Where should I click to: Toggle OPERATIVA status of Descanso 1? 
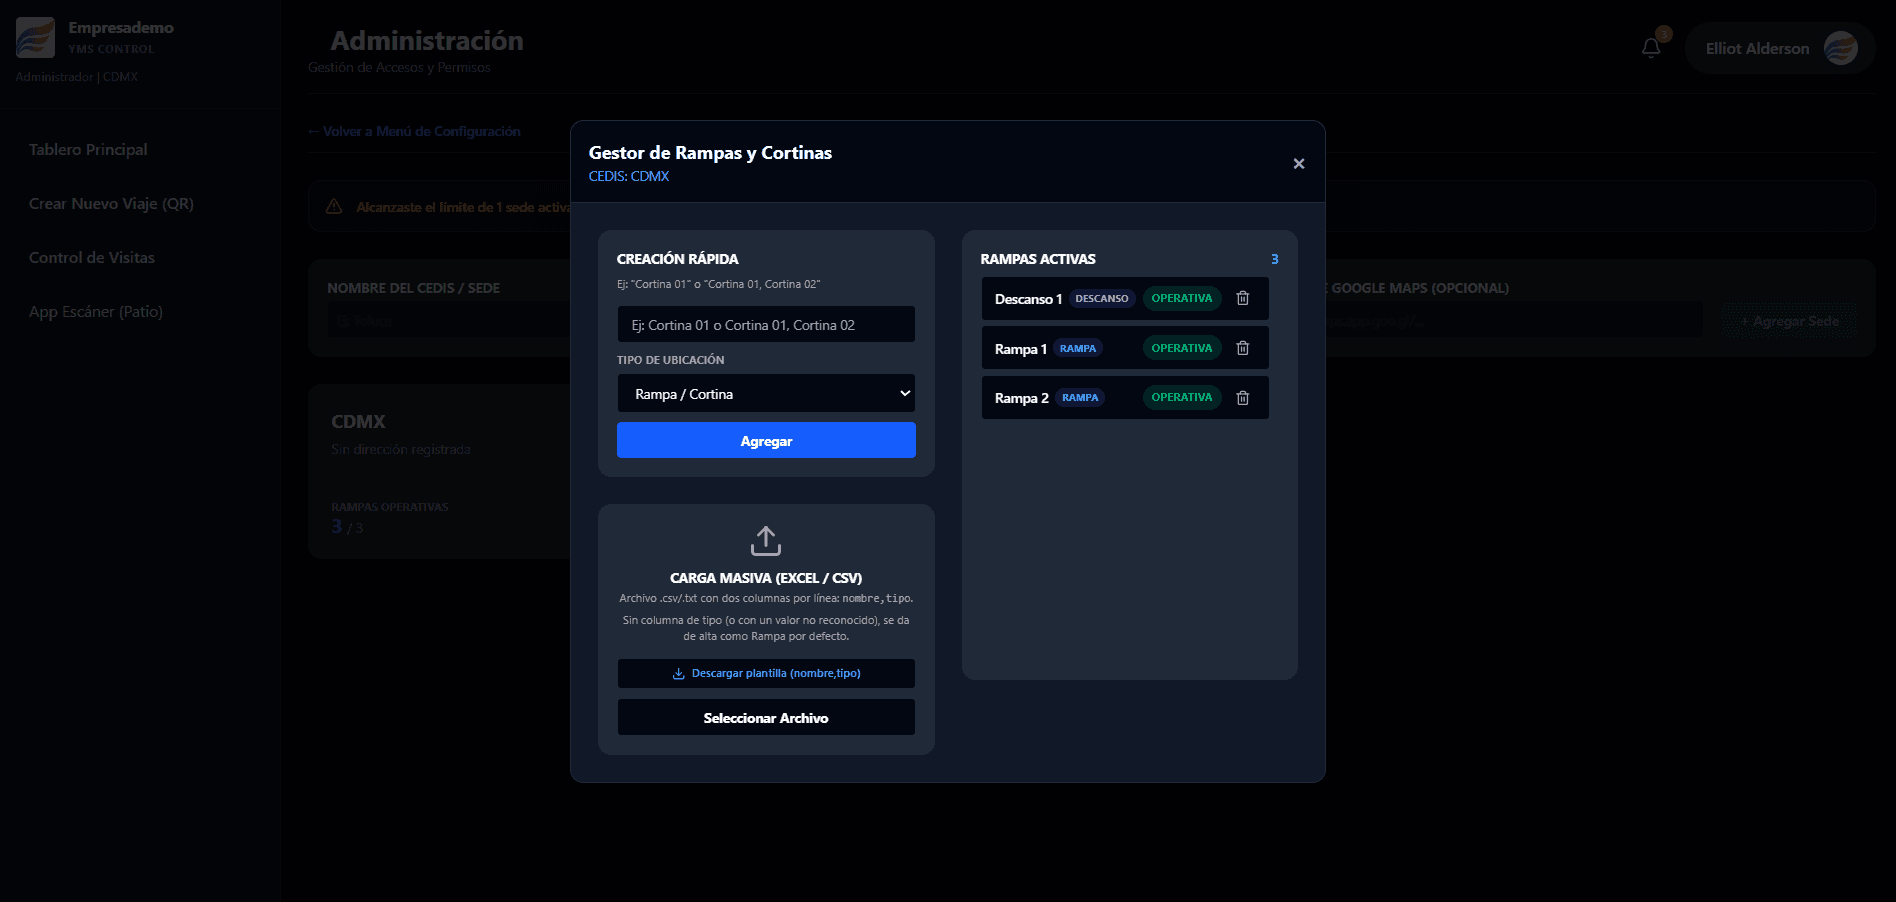(x=1182, y=298)
